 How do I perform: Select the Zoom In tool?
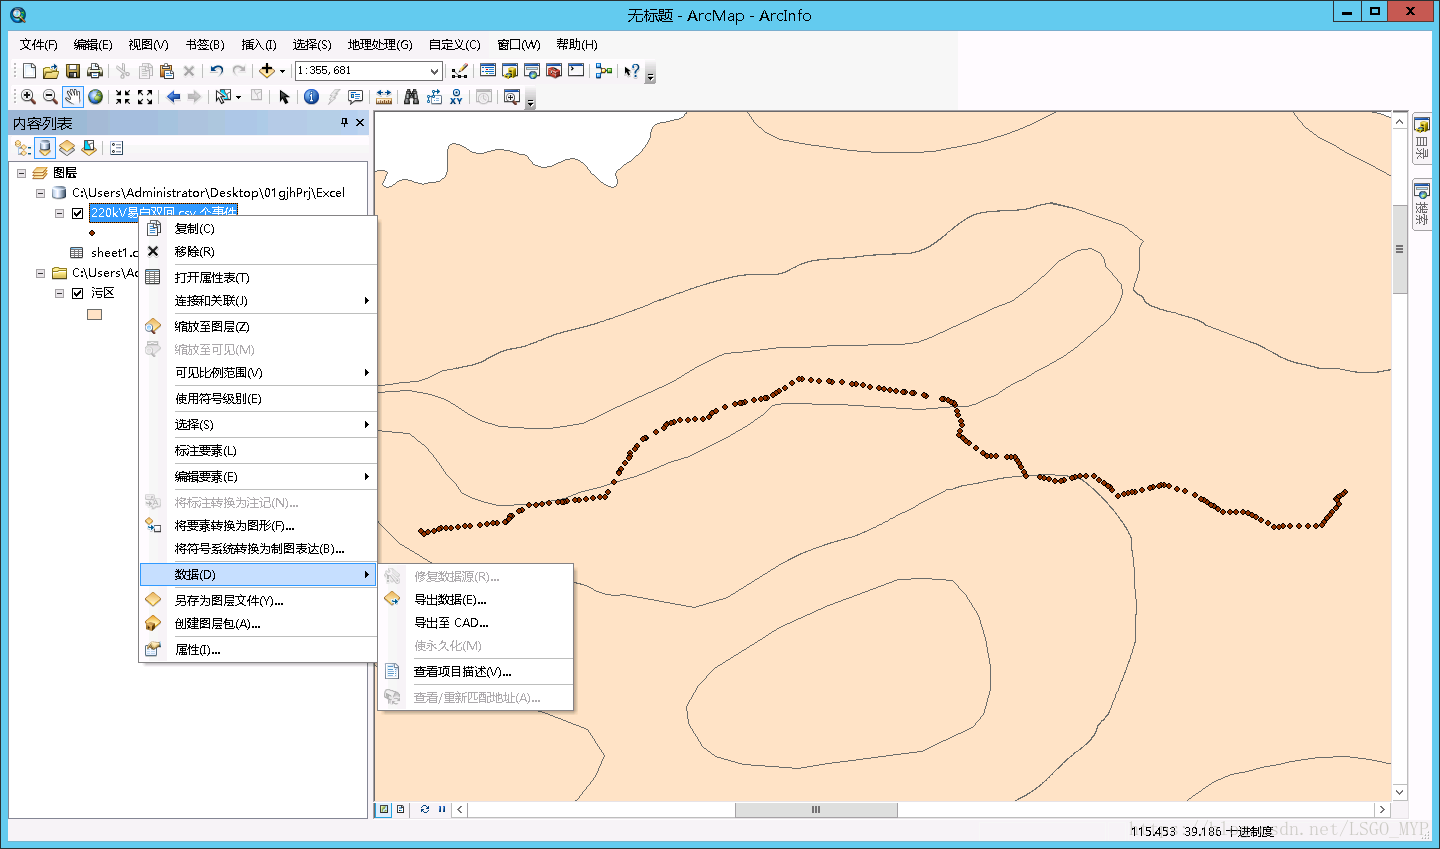click(x=28, y=97)
